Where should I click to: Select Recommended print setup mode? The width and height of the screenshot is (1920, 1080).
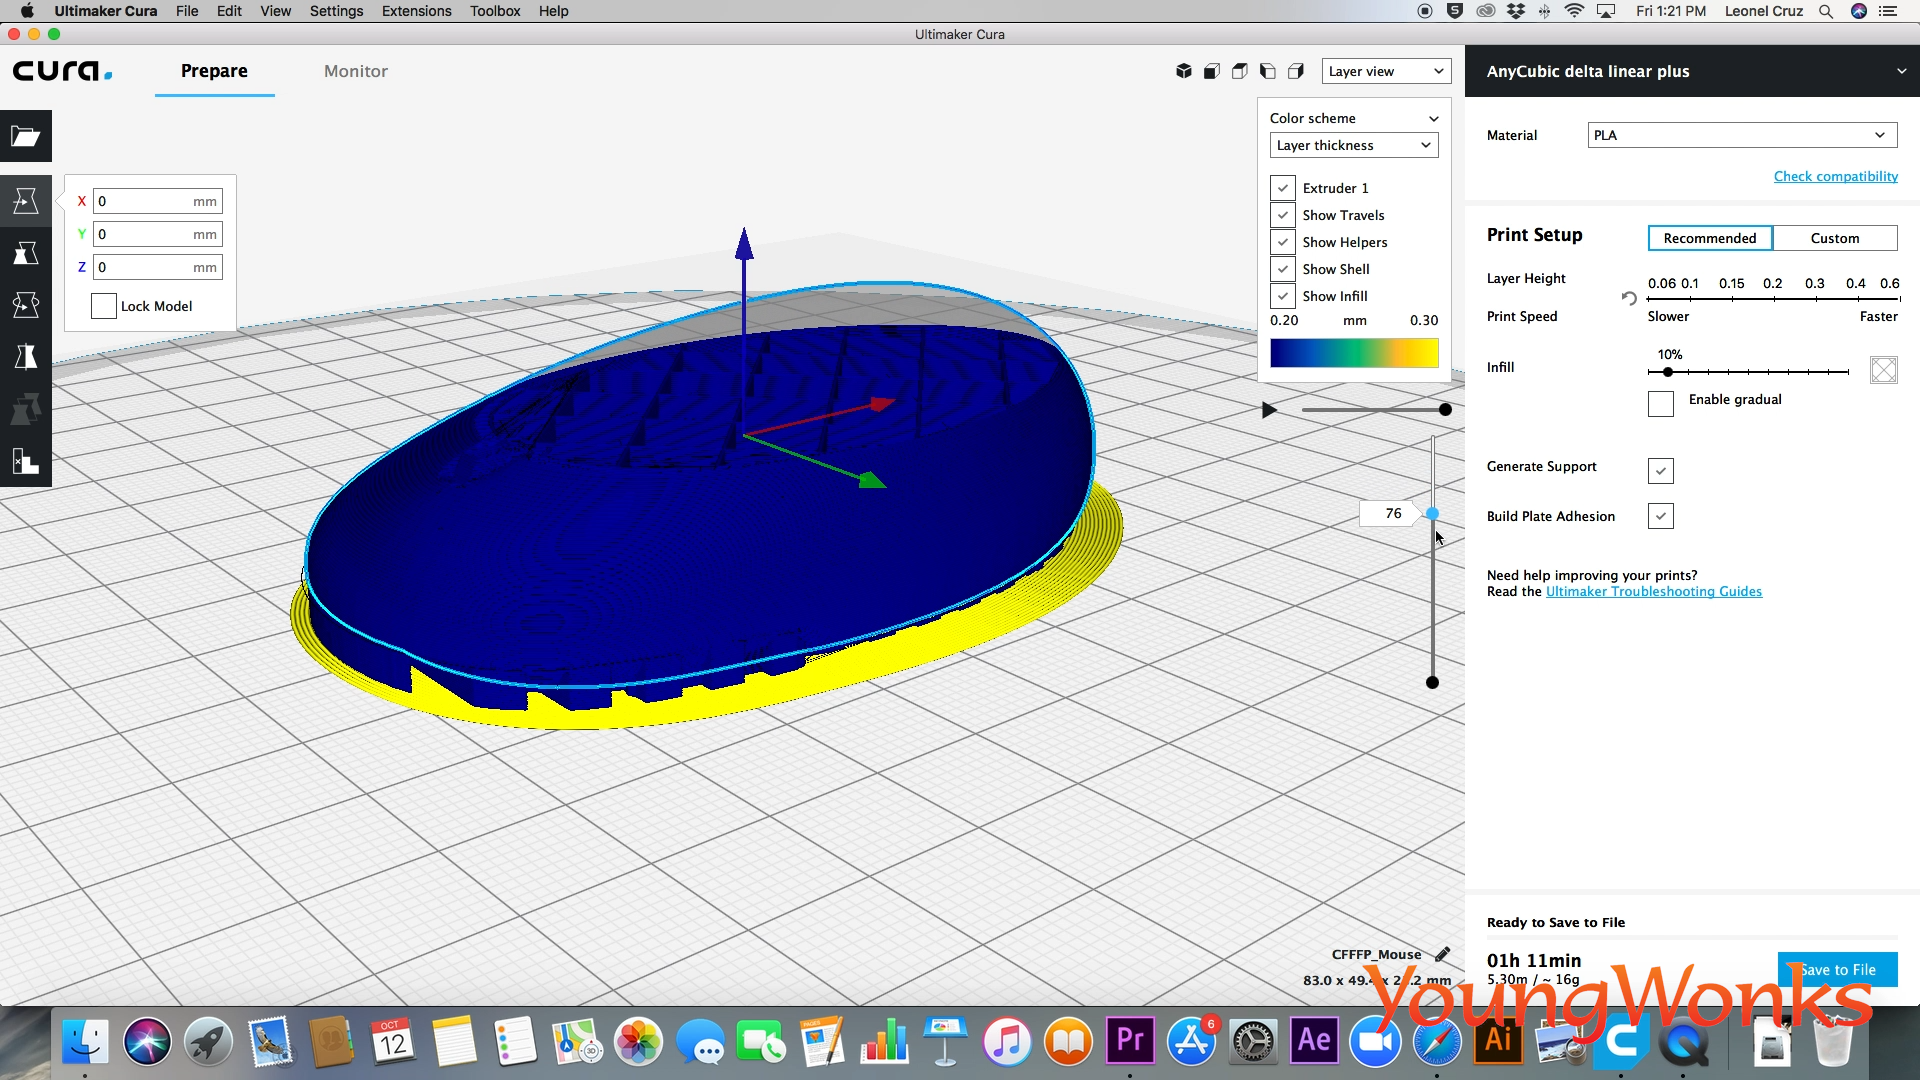click(x=1710, y=238)
